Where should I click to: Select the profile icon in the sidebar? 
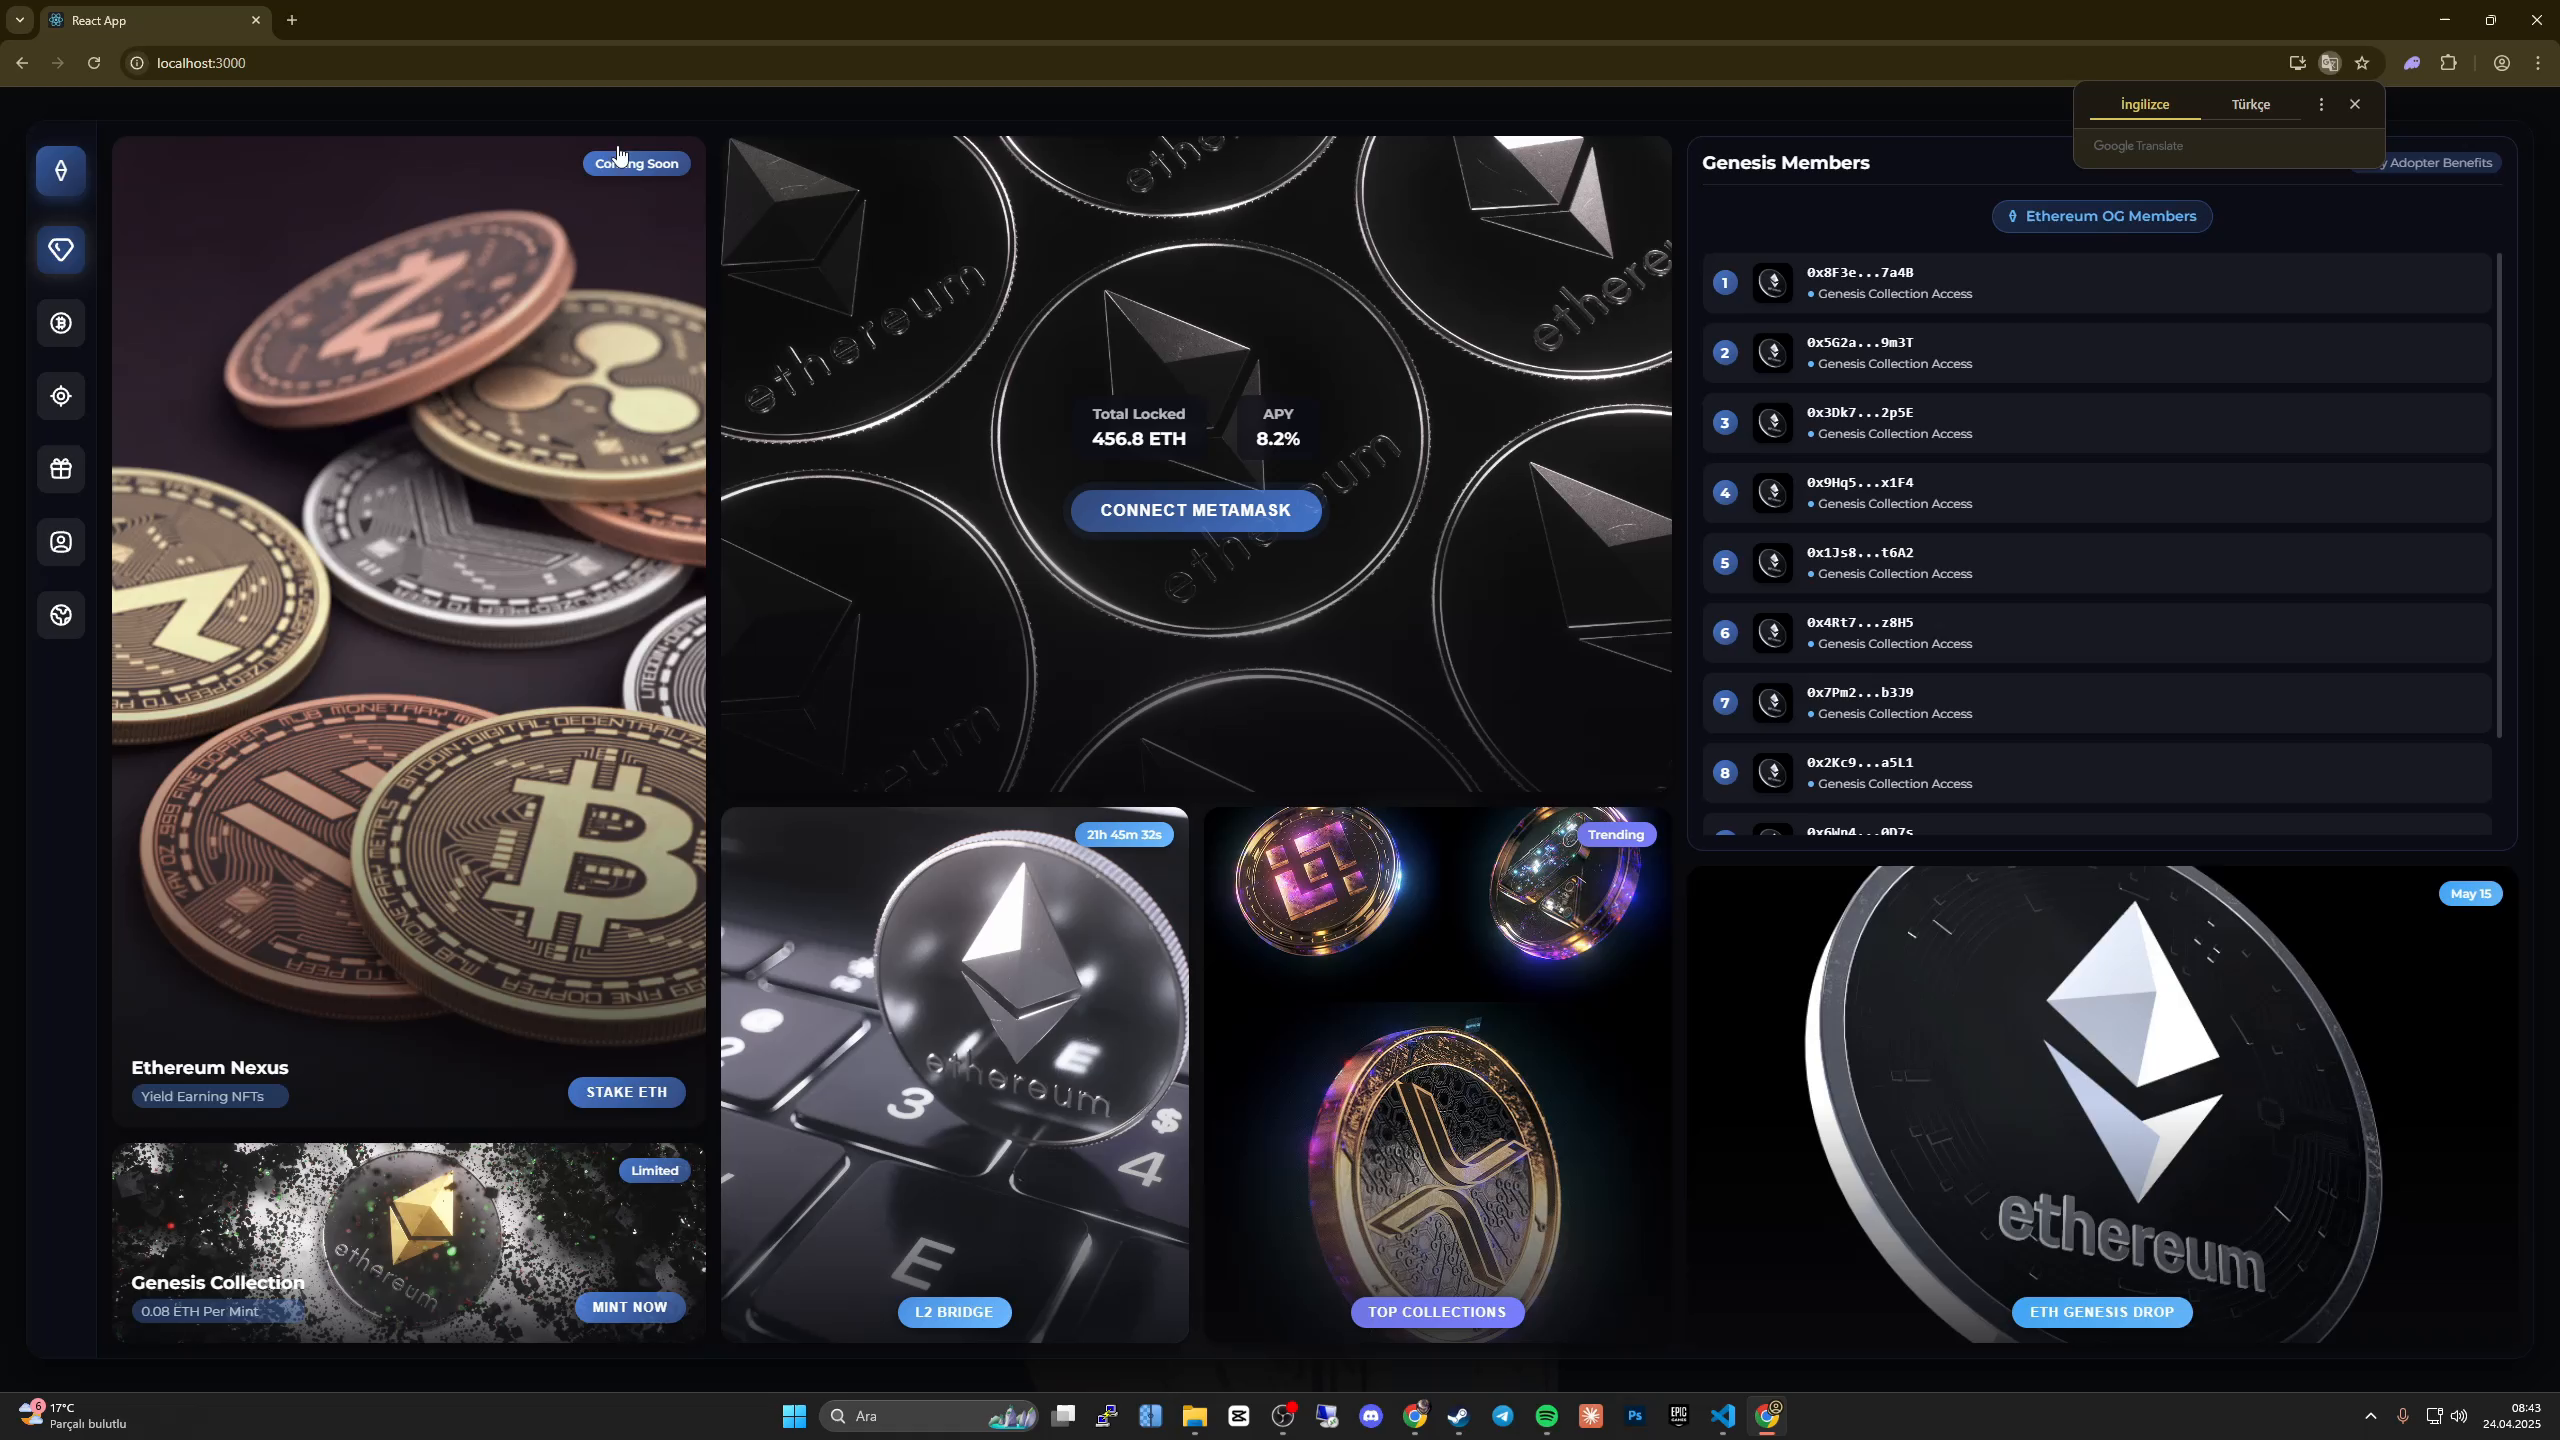(61, 541)
